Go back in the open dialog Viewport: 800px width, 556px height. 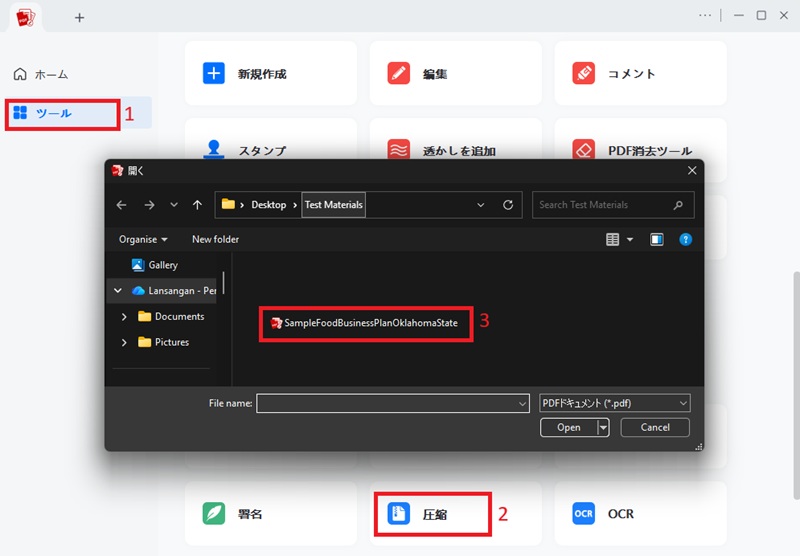(121, 205)
